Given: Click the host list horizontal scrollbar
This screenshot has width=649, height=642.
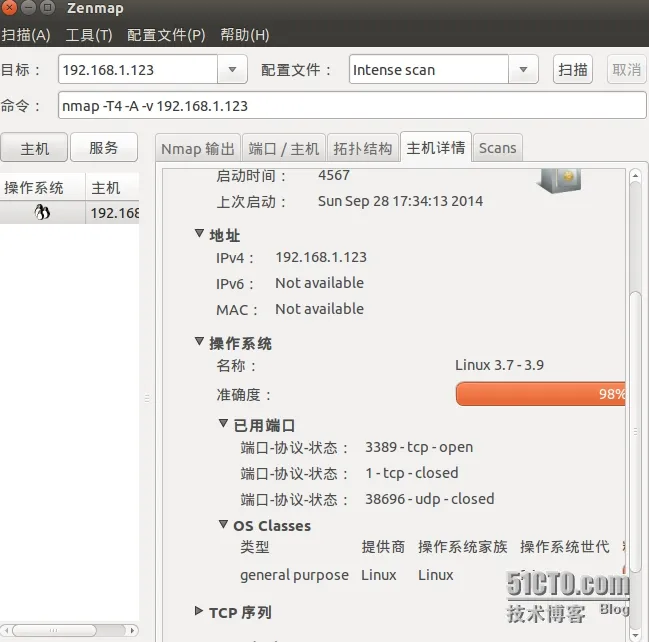Looking at the screenshot, I should pos(55,630).
